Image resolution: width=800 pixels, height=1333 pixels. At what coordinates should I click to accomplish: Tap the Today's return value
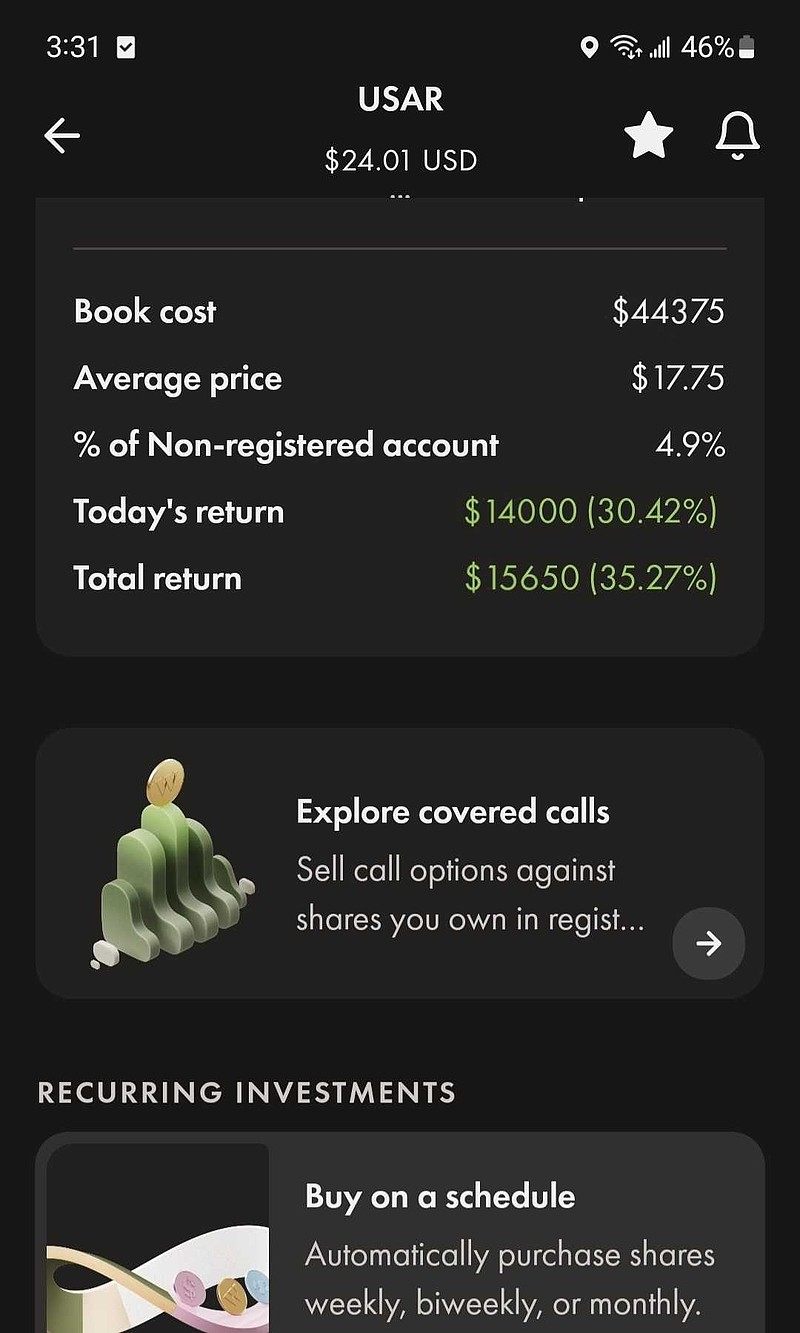point(590,511)
